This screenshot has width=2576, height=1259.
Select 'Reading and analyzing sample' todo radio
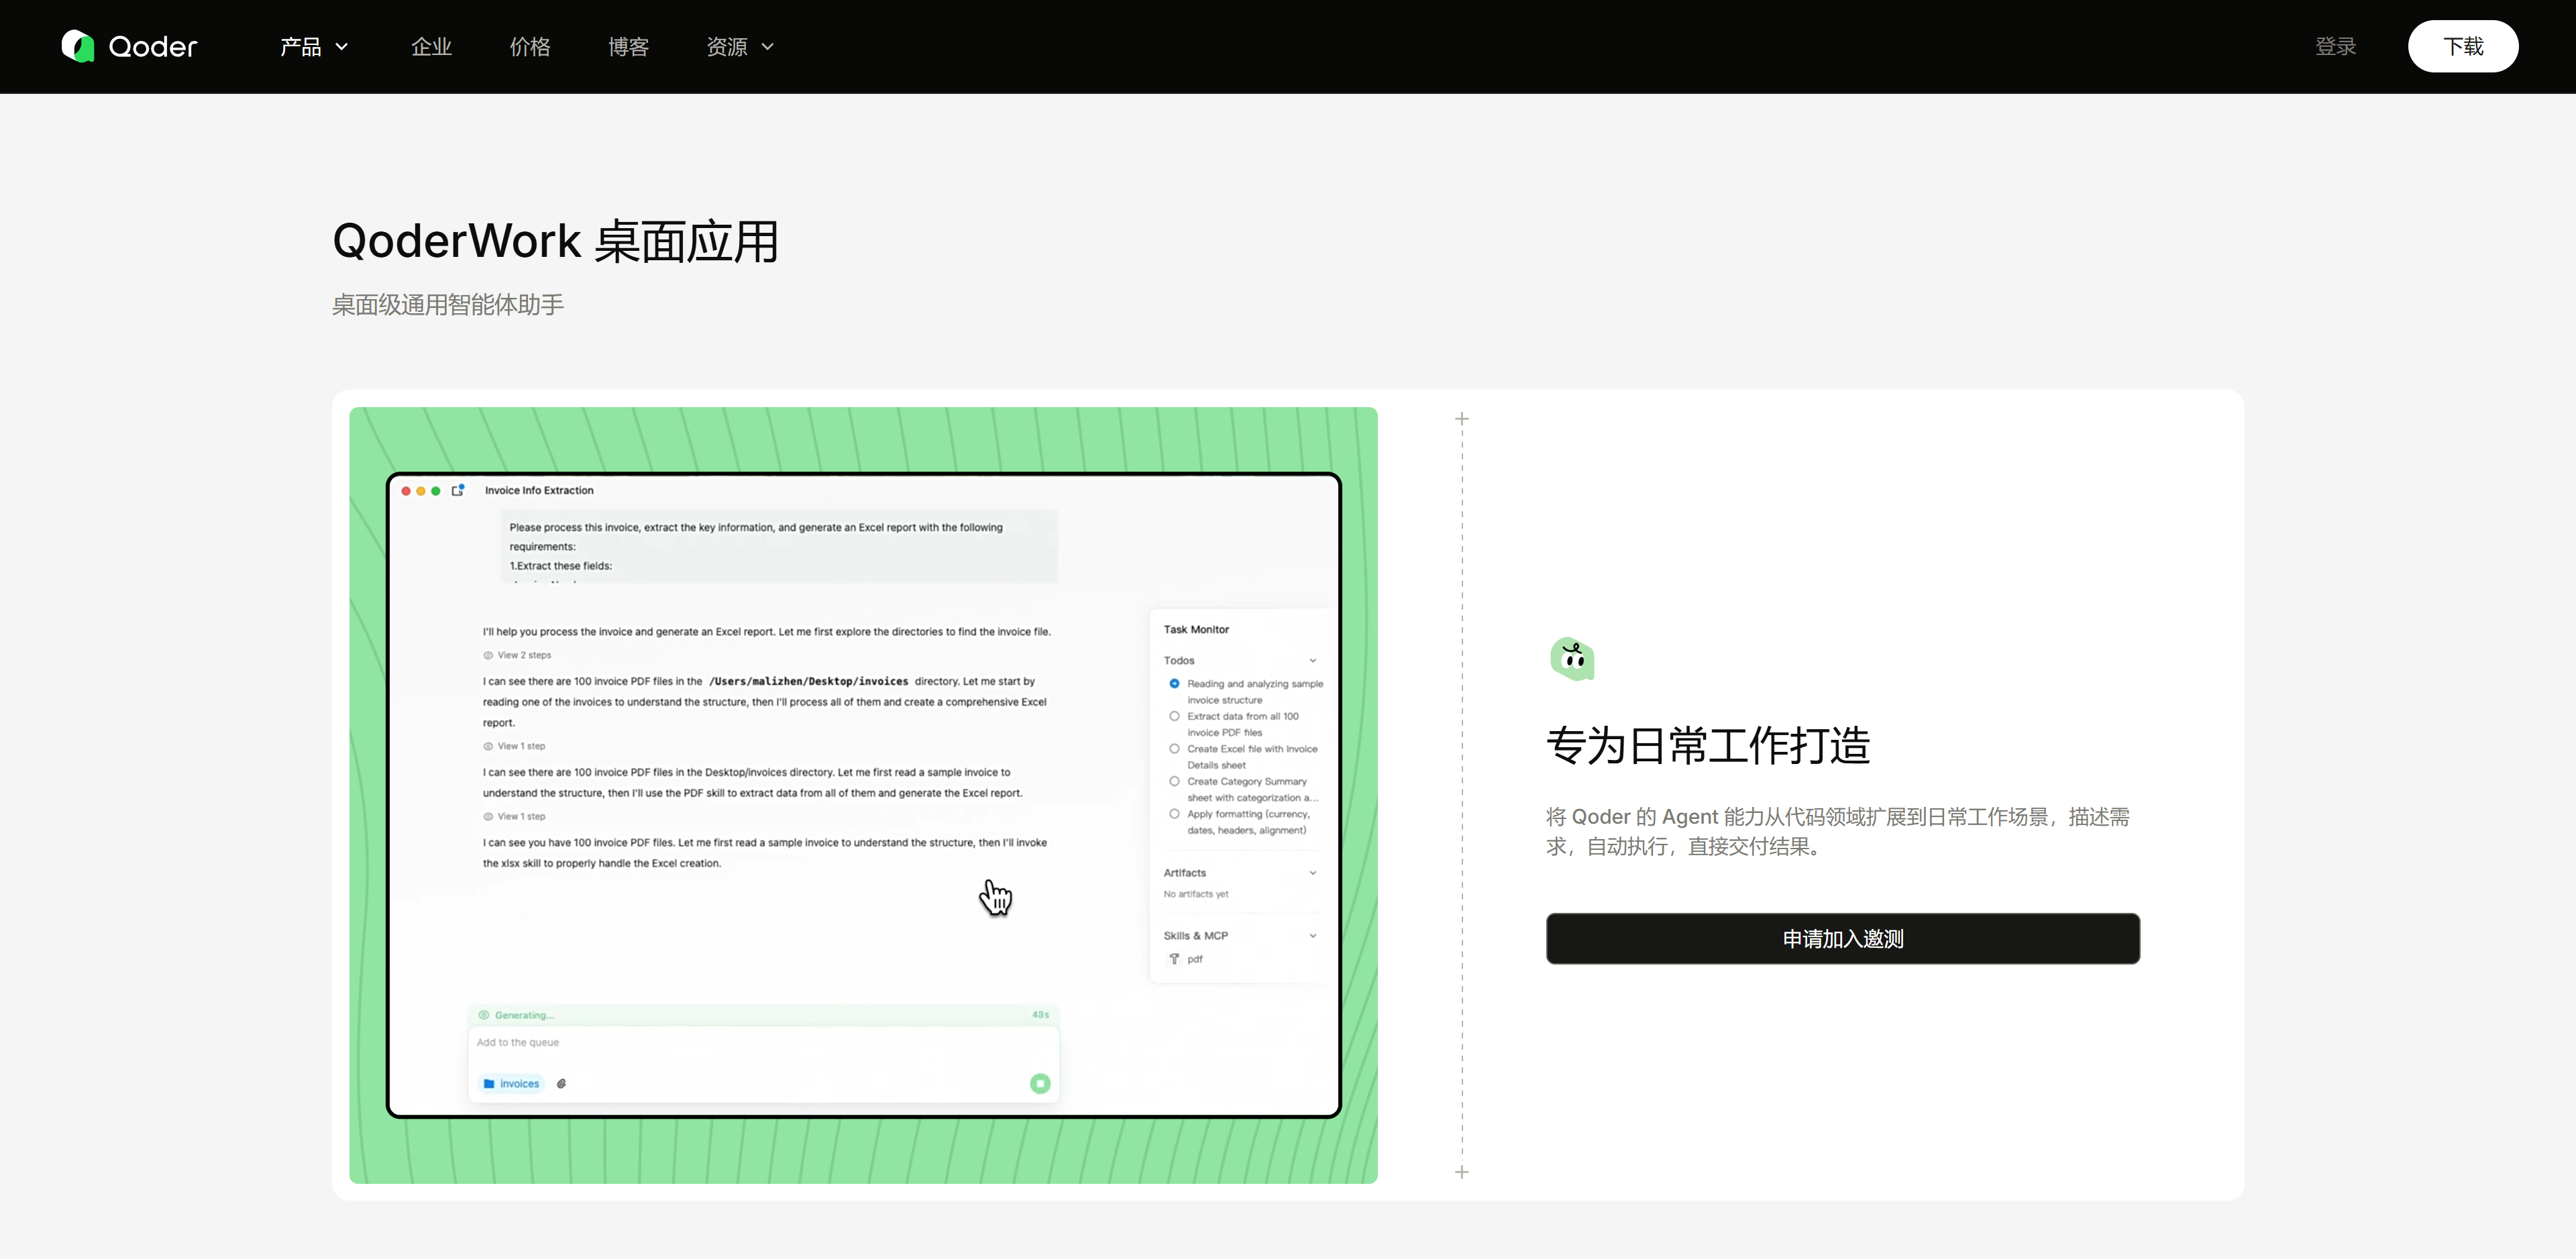[x=1174, y=683]
